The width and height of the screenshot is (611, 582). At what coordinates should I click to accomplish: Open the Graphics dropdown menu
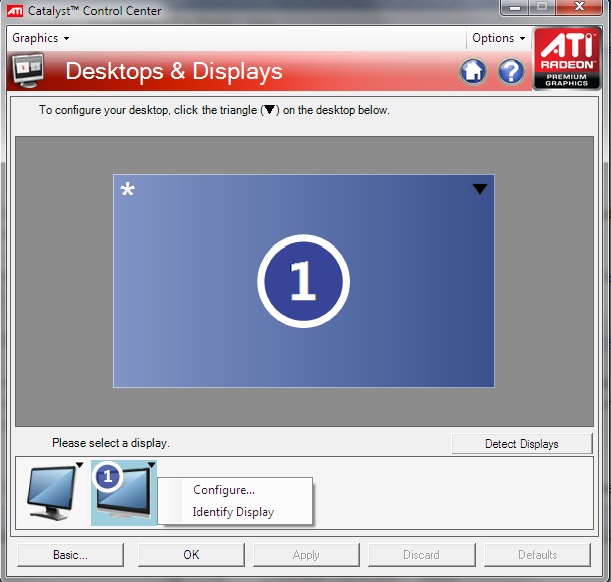[41, 38]
